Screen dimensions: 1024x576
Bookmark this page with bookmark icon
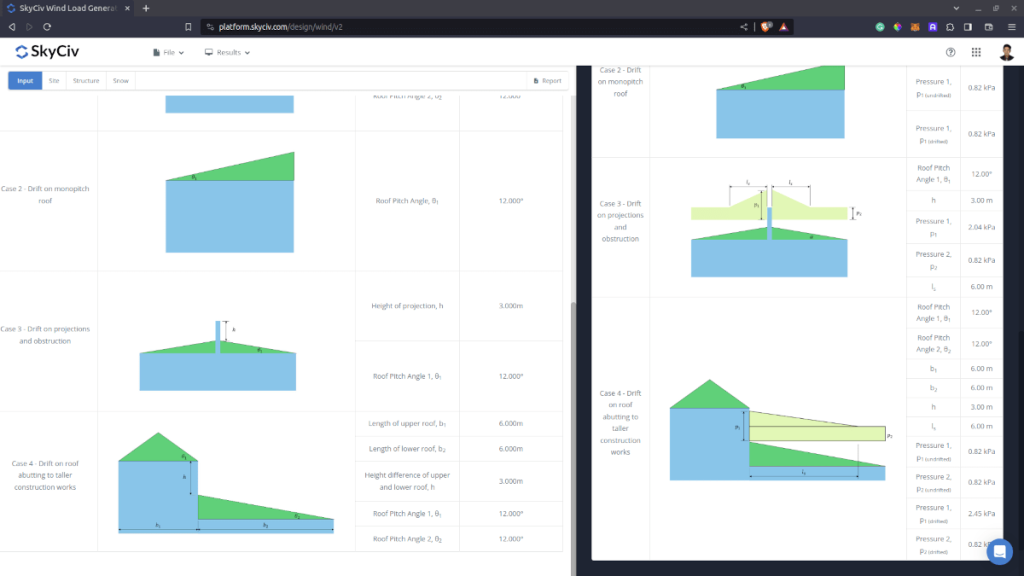click(188, 27)
